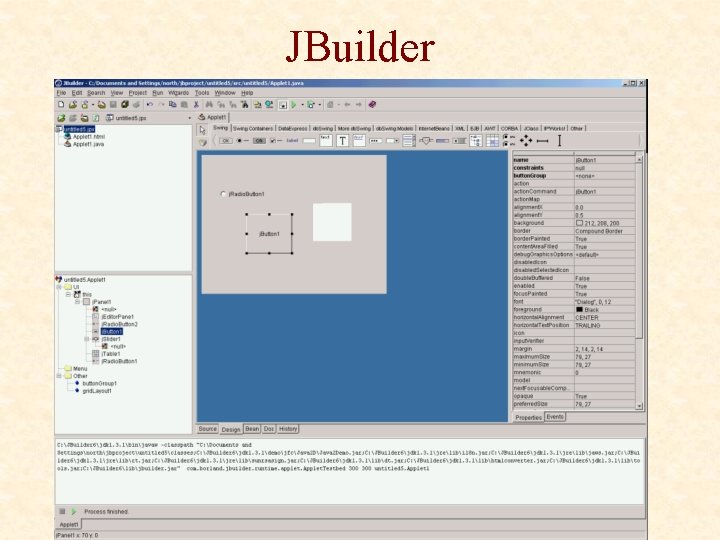Click the Refresh project icon in project toolbar
This screenshot has height=540, width=720.
pyautogui.click(x=96, y=118)
